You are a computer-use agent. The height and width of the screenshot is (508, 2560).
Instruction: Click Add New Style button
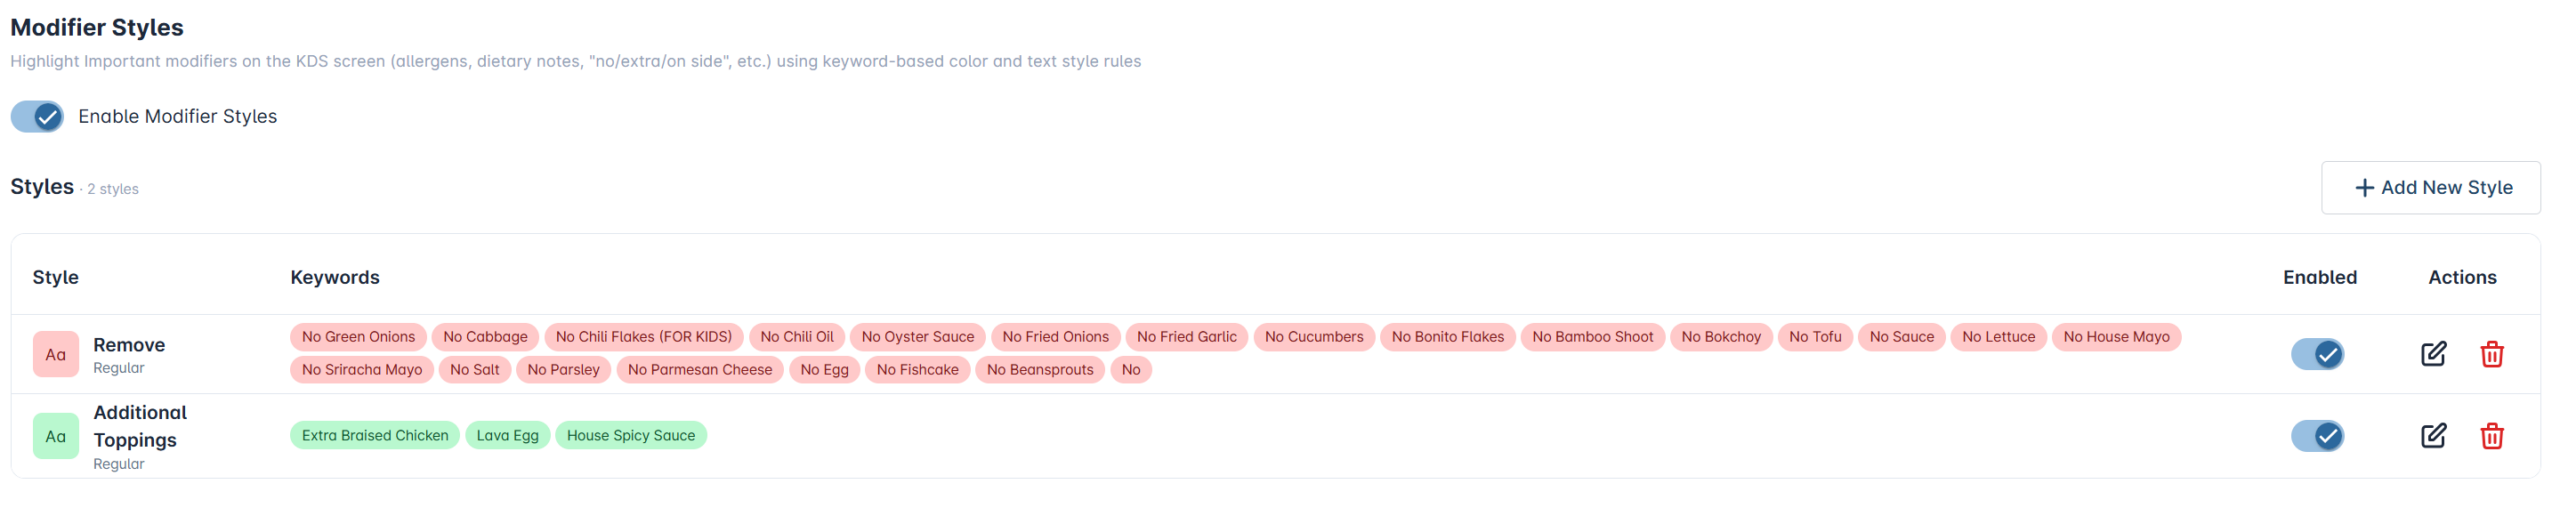(x=2430, y=187)
